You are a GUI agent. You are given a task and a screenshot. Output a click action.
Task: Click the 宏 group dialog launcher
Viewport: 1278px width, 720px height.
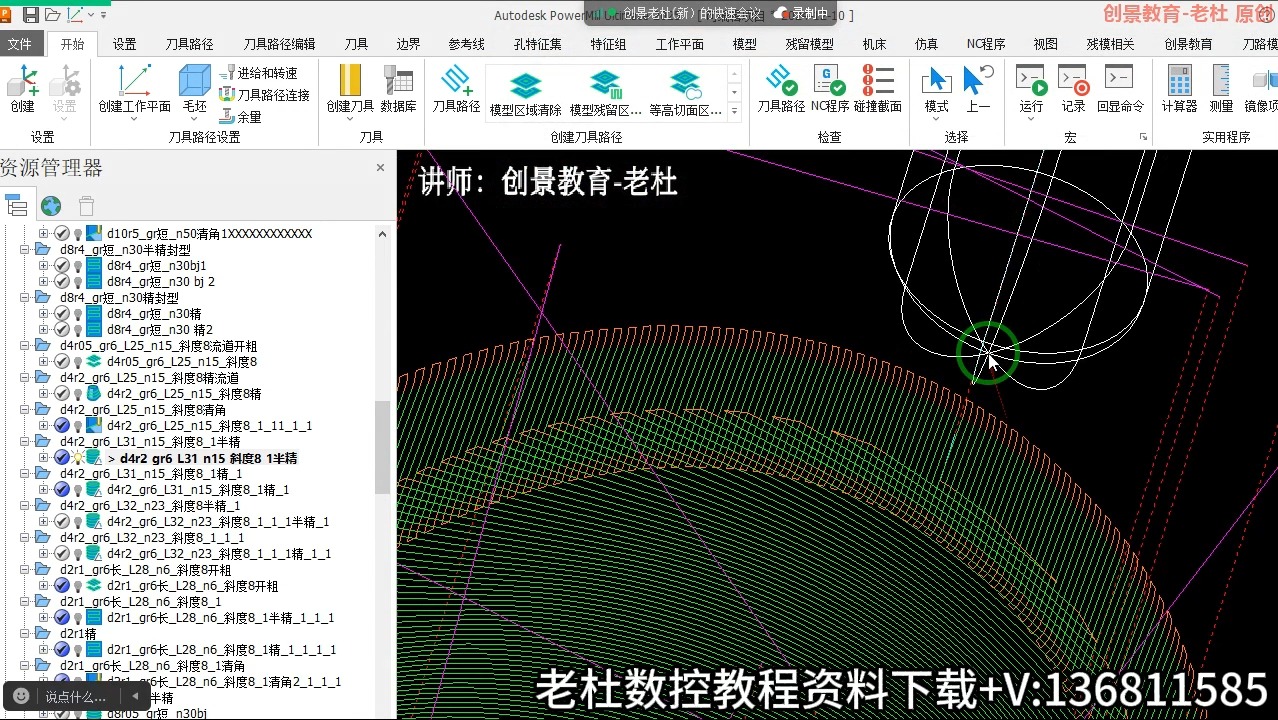coord(1142,137)
